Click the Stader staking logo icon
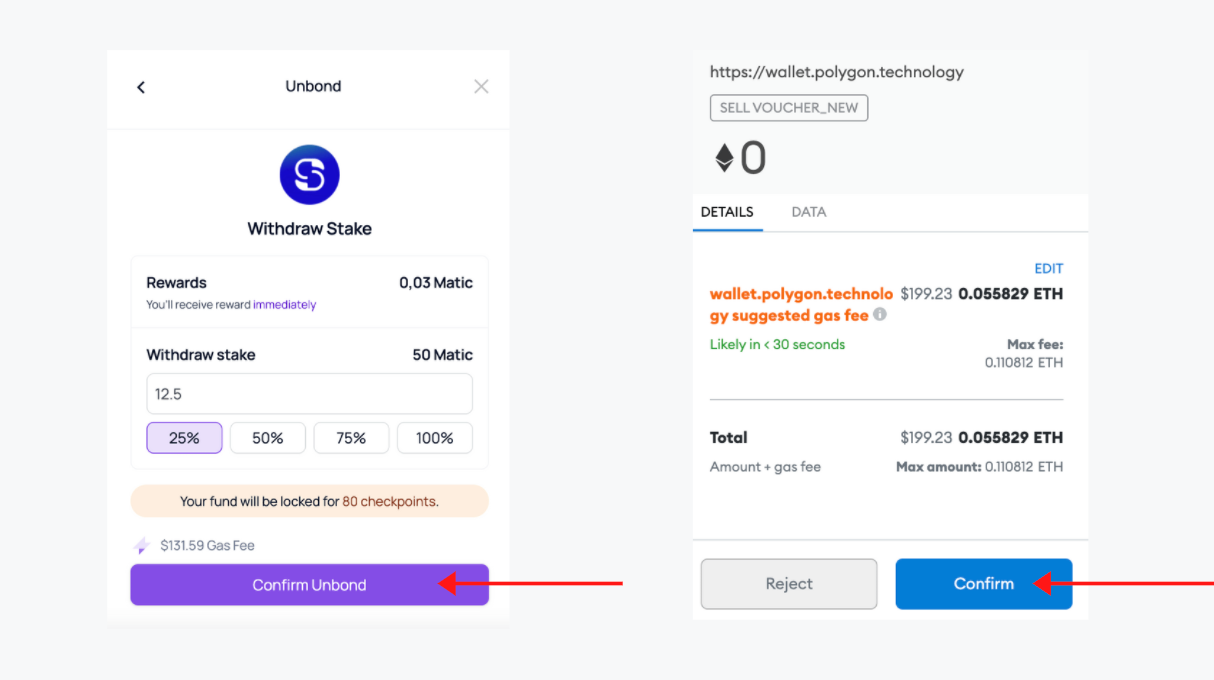 pyautogui.click(x=309, y=174)
